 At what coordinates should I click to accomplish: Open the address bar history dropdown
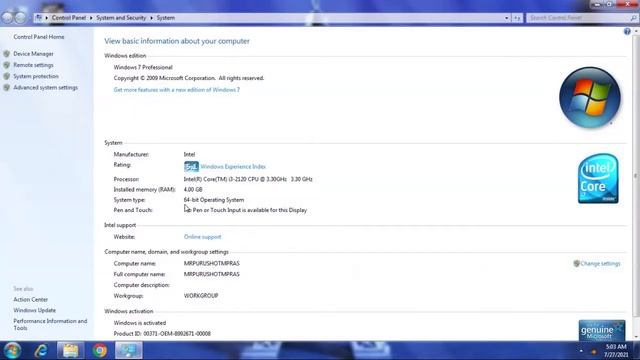(x=507, y=18)
